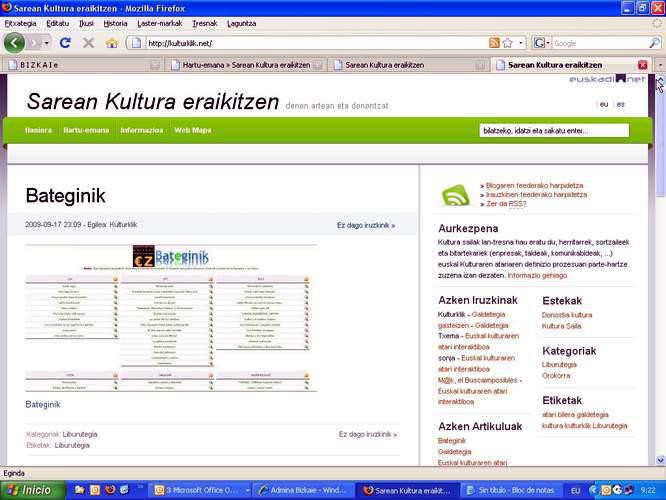Click Hartu-emana in green nav bar
666x500 pixels.
tap(86, 130)
